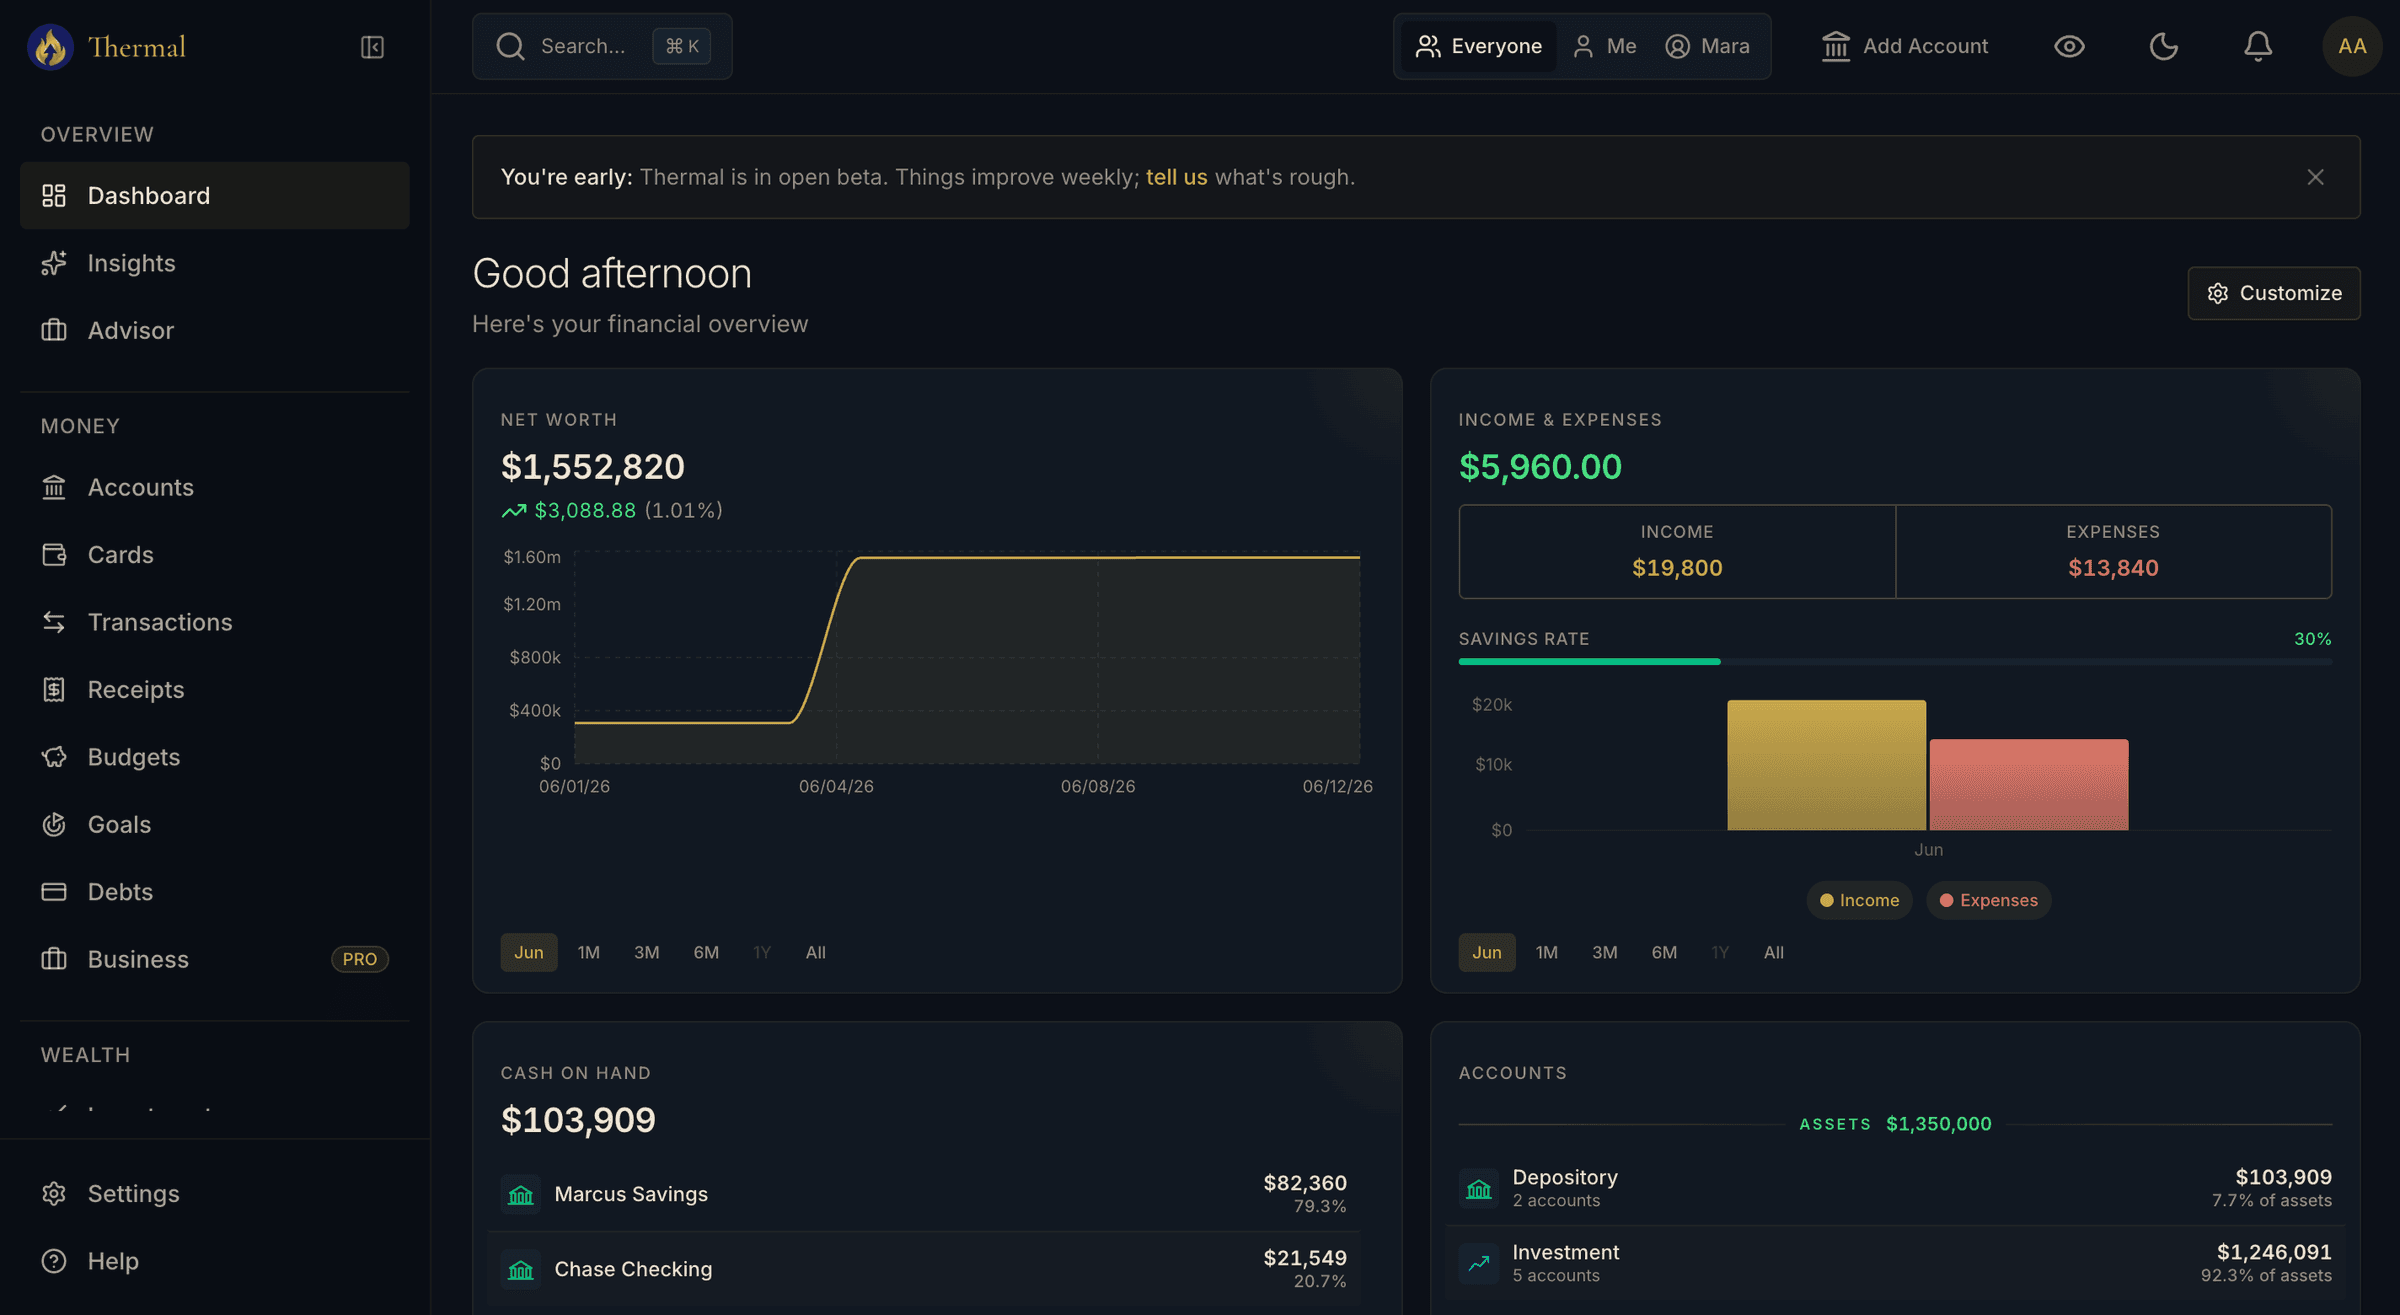The width and height of the screenshot is (2400, 1315).
Task: Switch the view filter to Me
Action: [1604, 46]
